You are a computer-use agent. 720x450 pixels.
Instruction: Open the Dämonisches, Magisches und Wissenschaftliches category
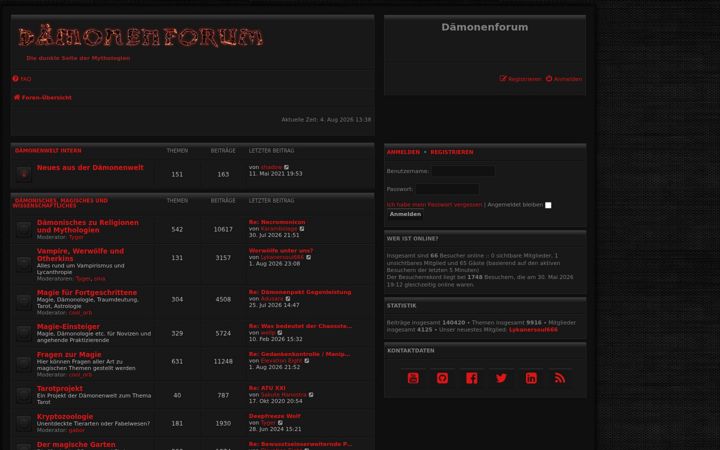pyautogui.click(x=60, y=203)
